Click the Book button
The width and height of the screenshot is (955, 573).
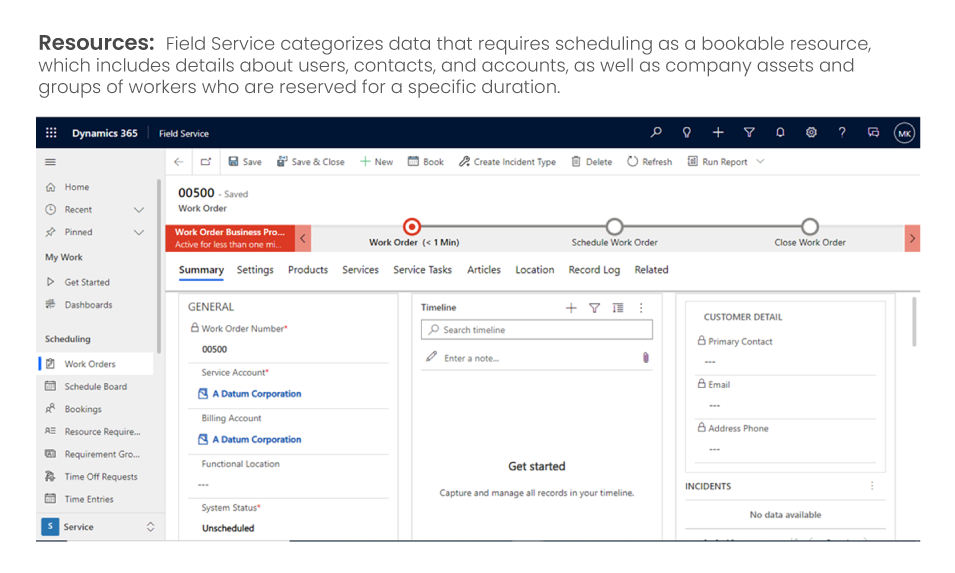[x=426, y=162]
